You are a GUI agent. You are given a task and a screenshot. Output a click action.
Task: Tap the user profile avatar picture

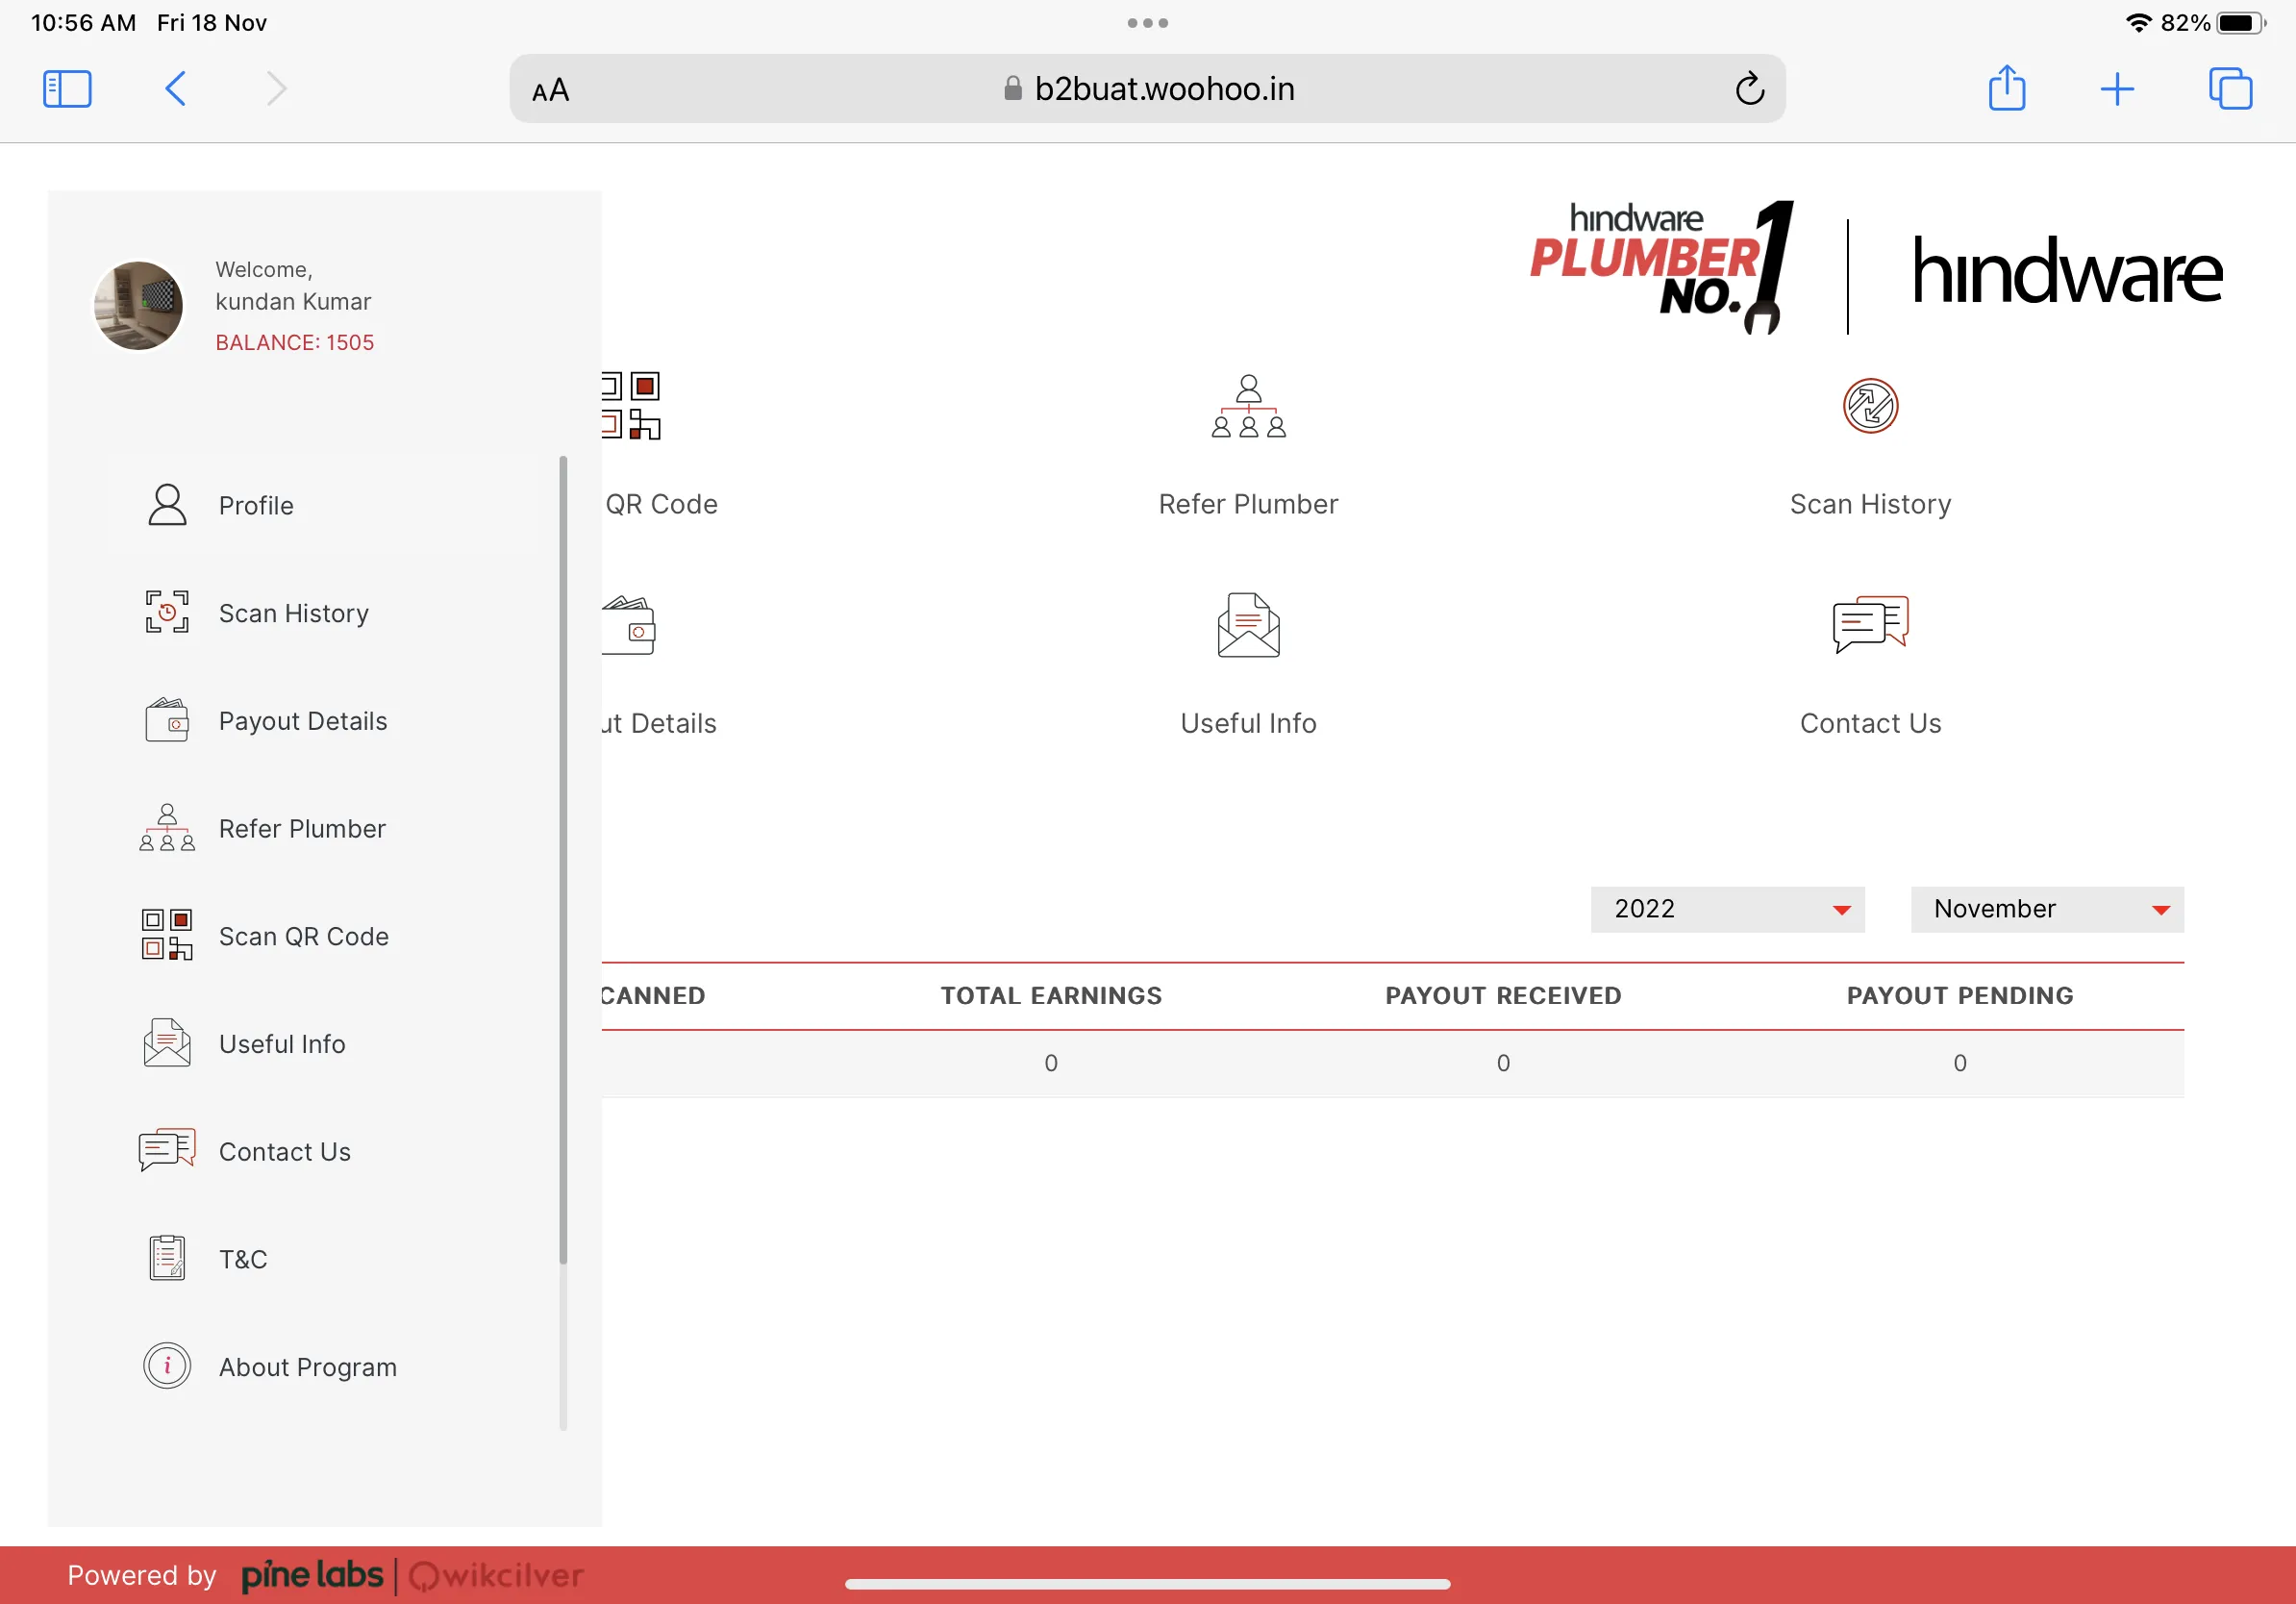pos(138,305)
